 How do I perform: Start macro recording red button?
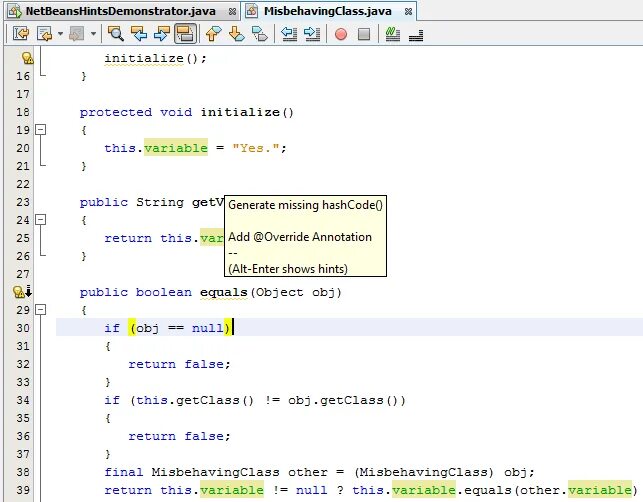point(341,34)
